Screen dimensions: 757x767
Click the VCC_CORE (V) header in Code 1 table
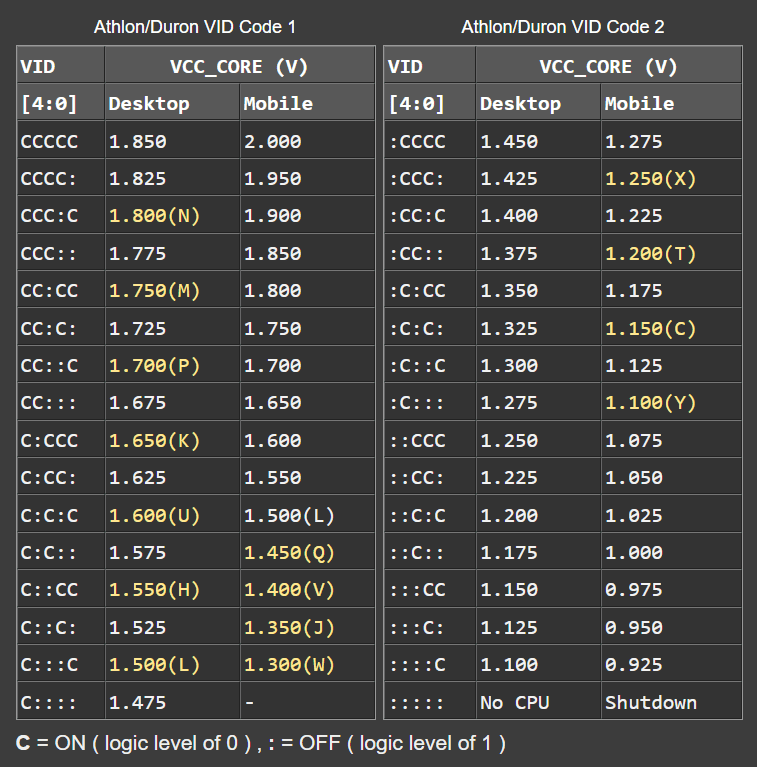click(x=240, y=67)
